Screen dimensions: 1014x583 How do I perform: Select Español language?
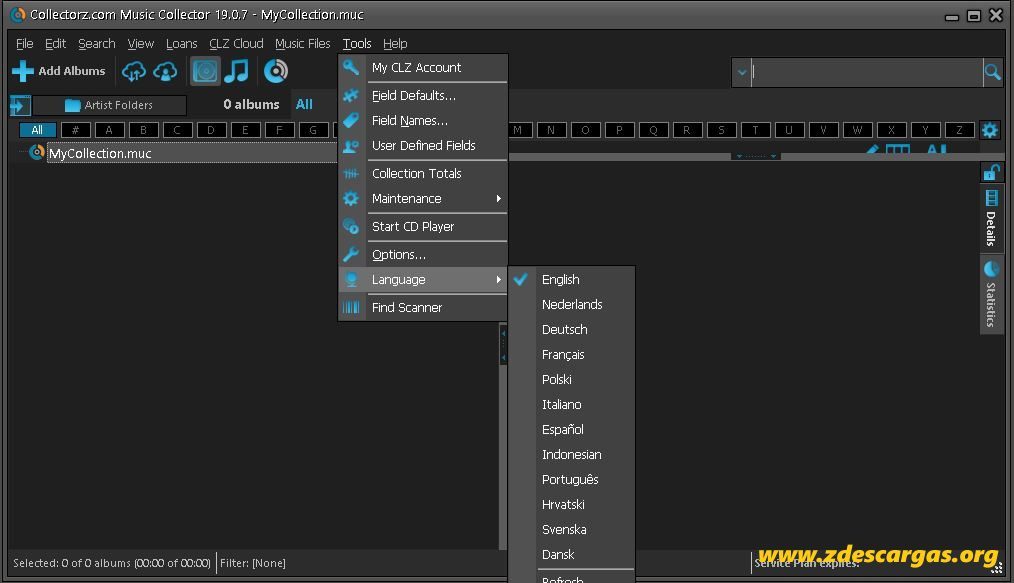572,430
